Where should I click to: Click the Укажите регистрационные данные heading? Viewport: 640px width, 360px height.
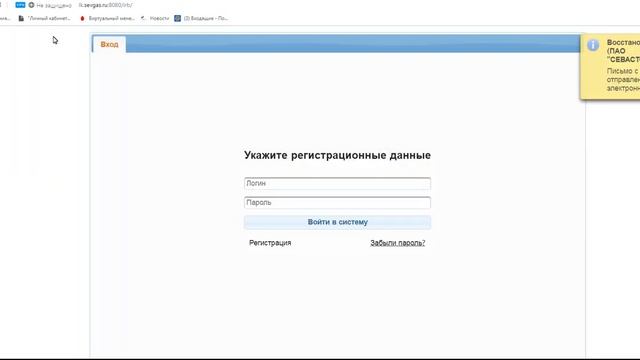(337, 155)
